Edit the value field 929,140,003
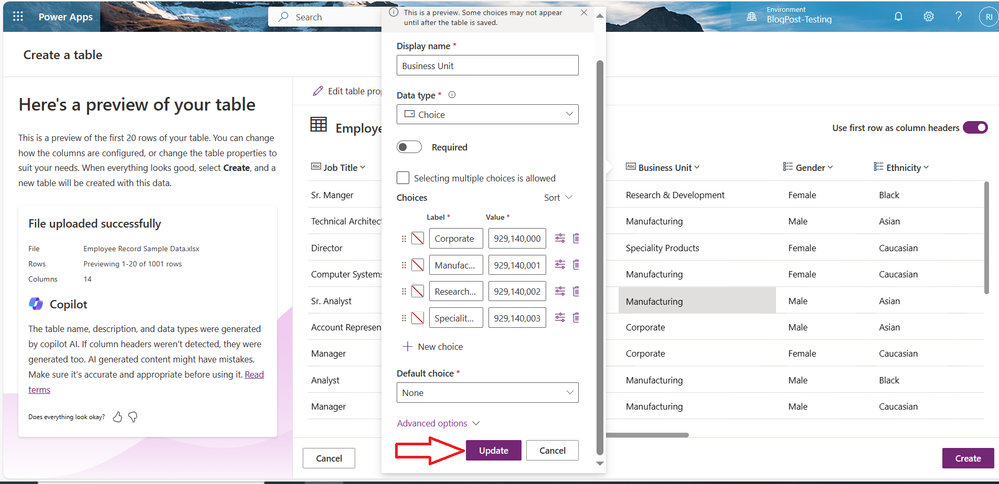This screenshot has height=484, width=999. coord(517,317)
